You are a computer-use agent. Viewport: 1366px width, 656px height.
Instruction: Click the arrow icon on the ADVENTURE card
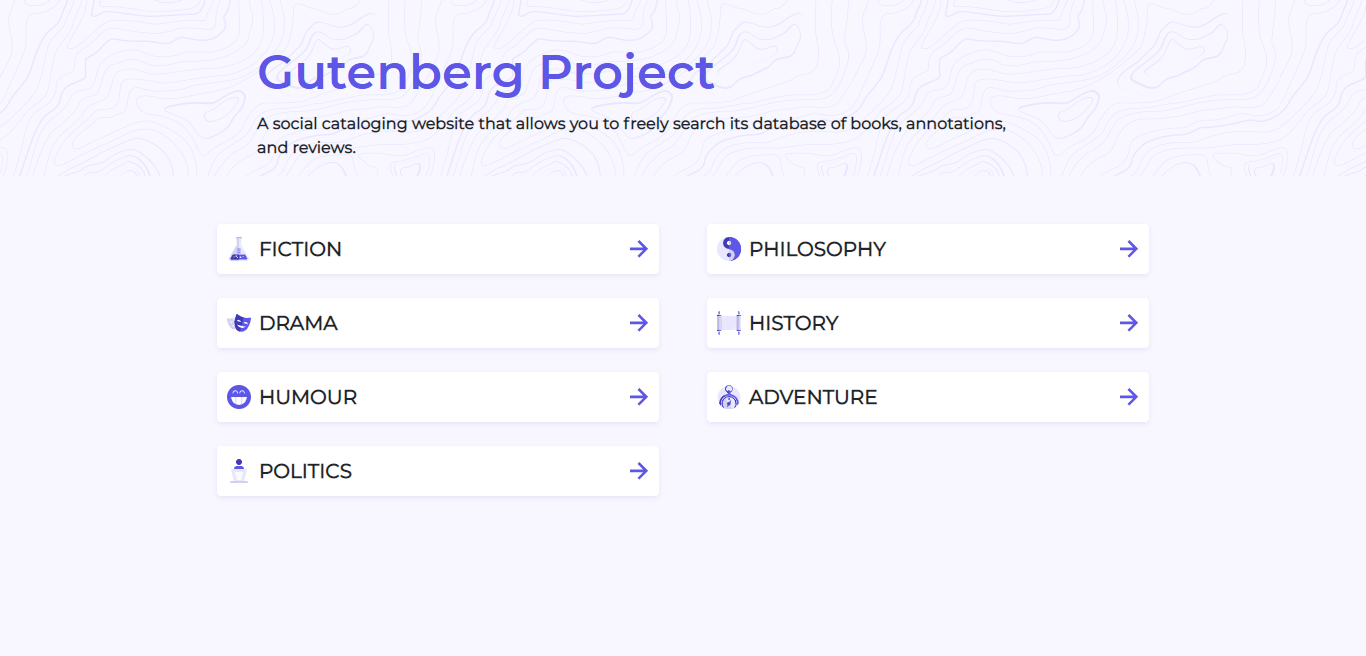point(1128,397)
